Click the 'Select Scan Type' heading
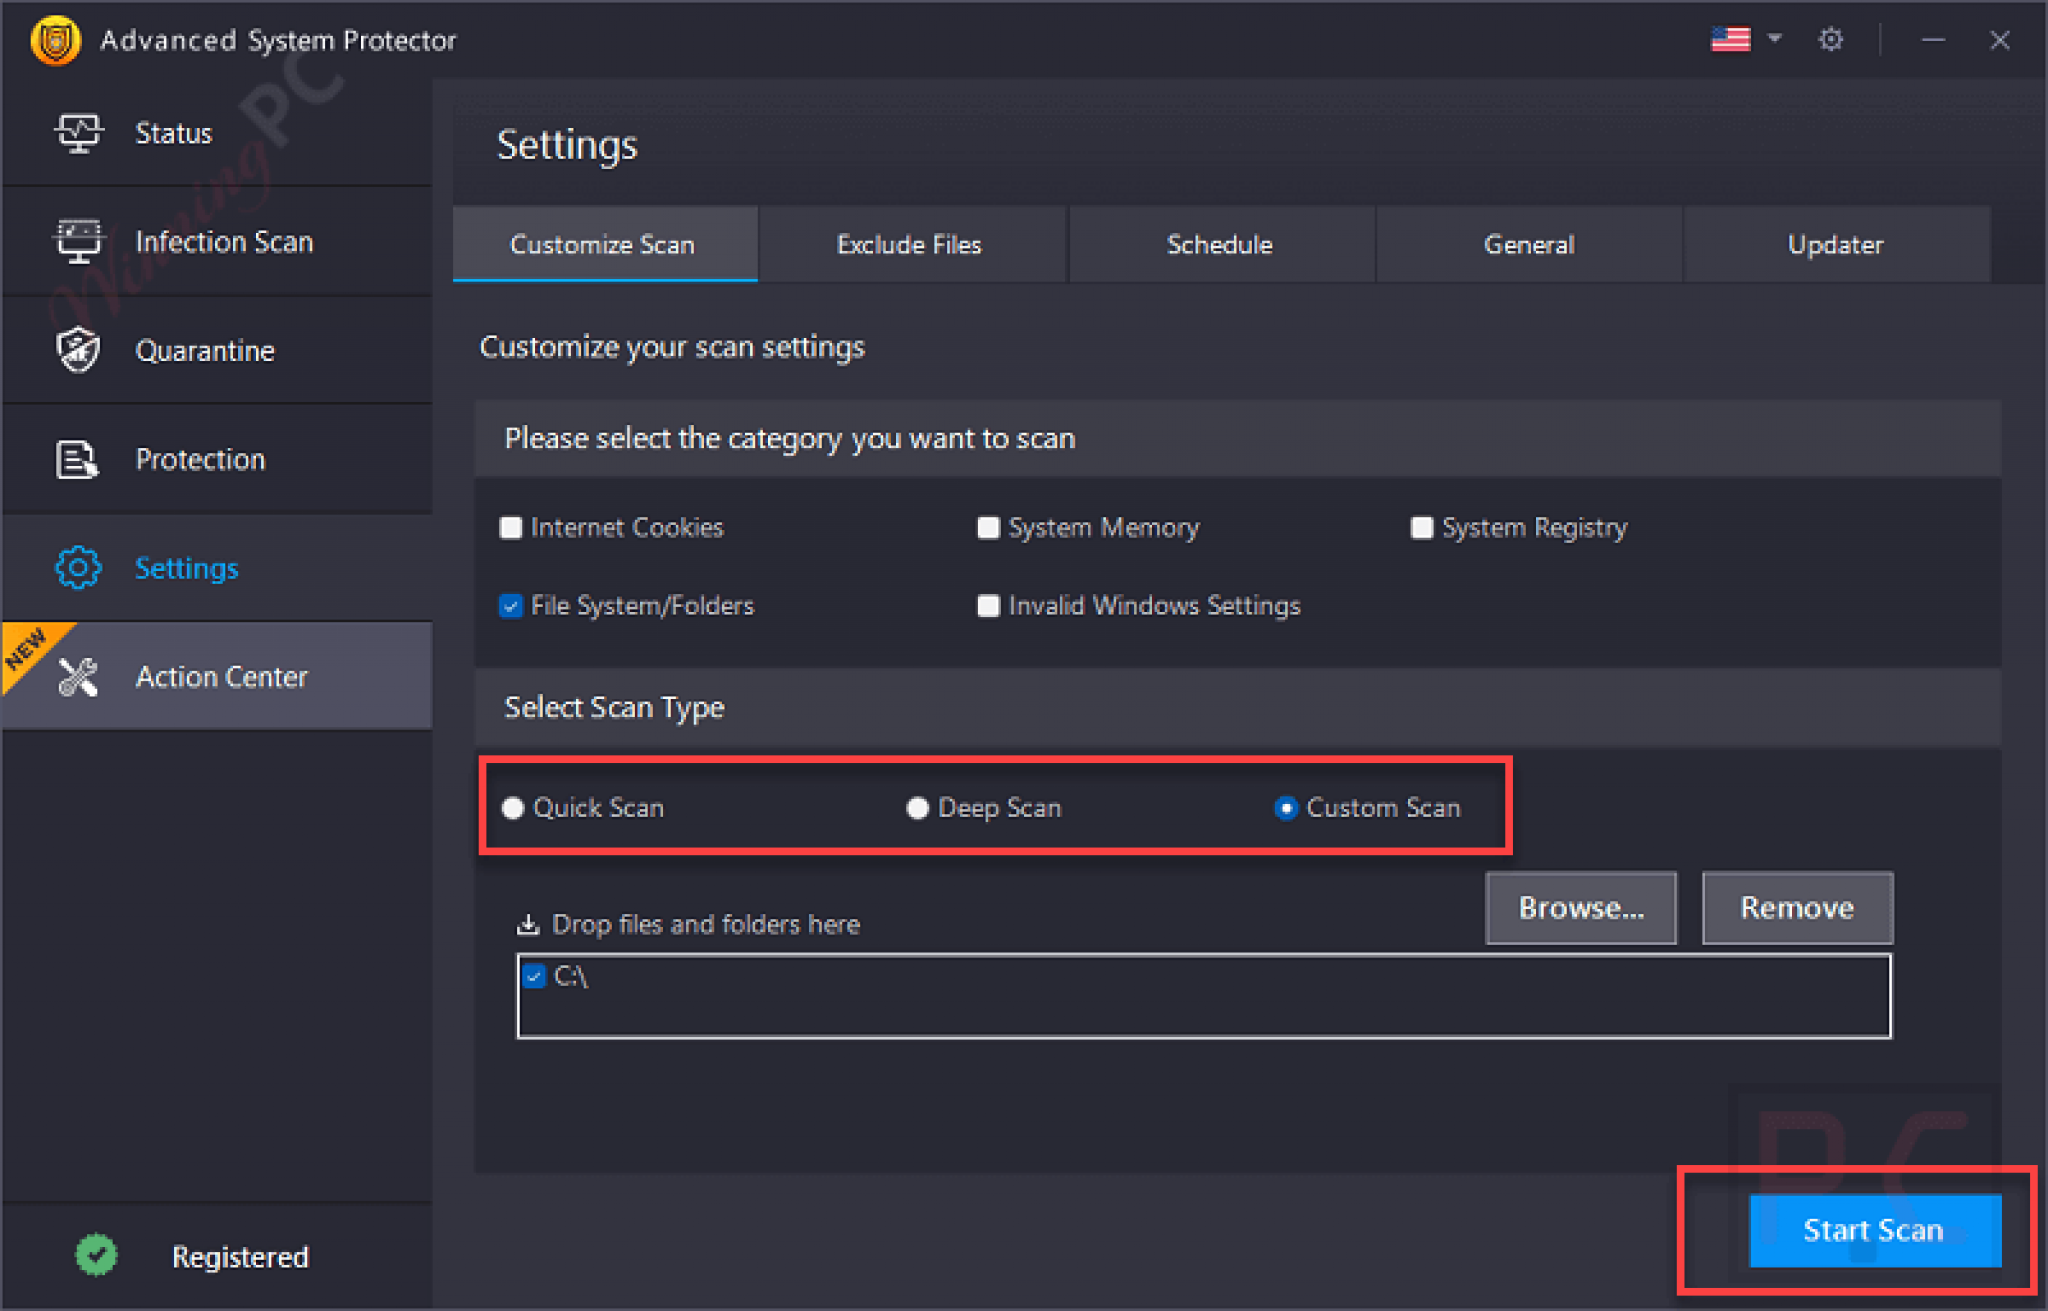Screen dimensions: 2048x1311 click(614, 708)
